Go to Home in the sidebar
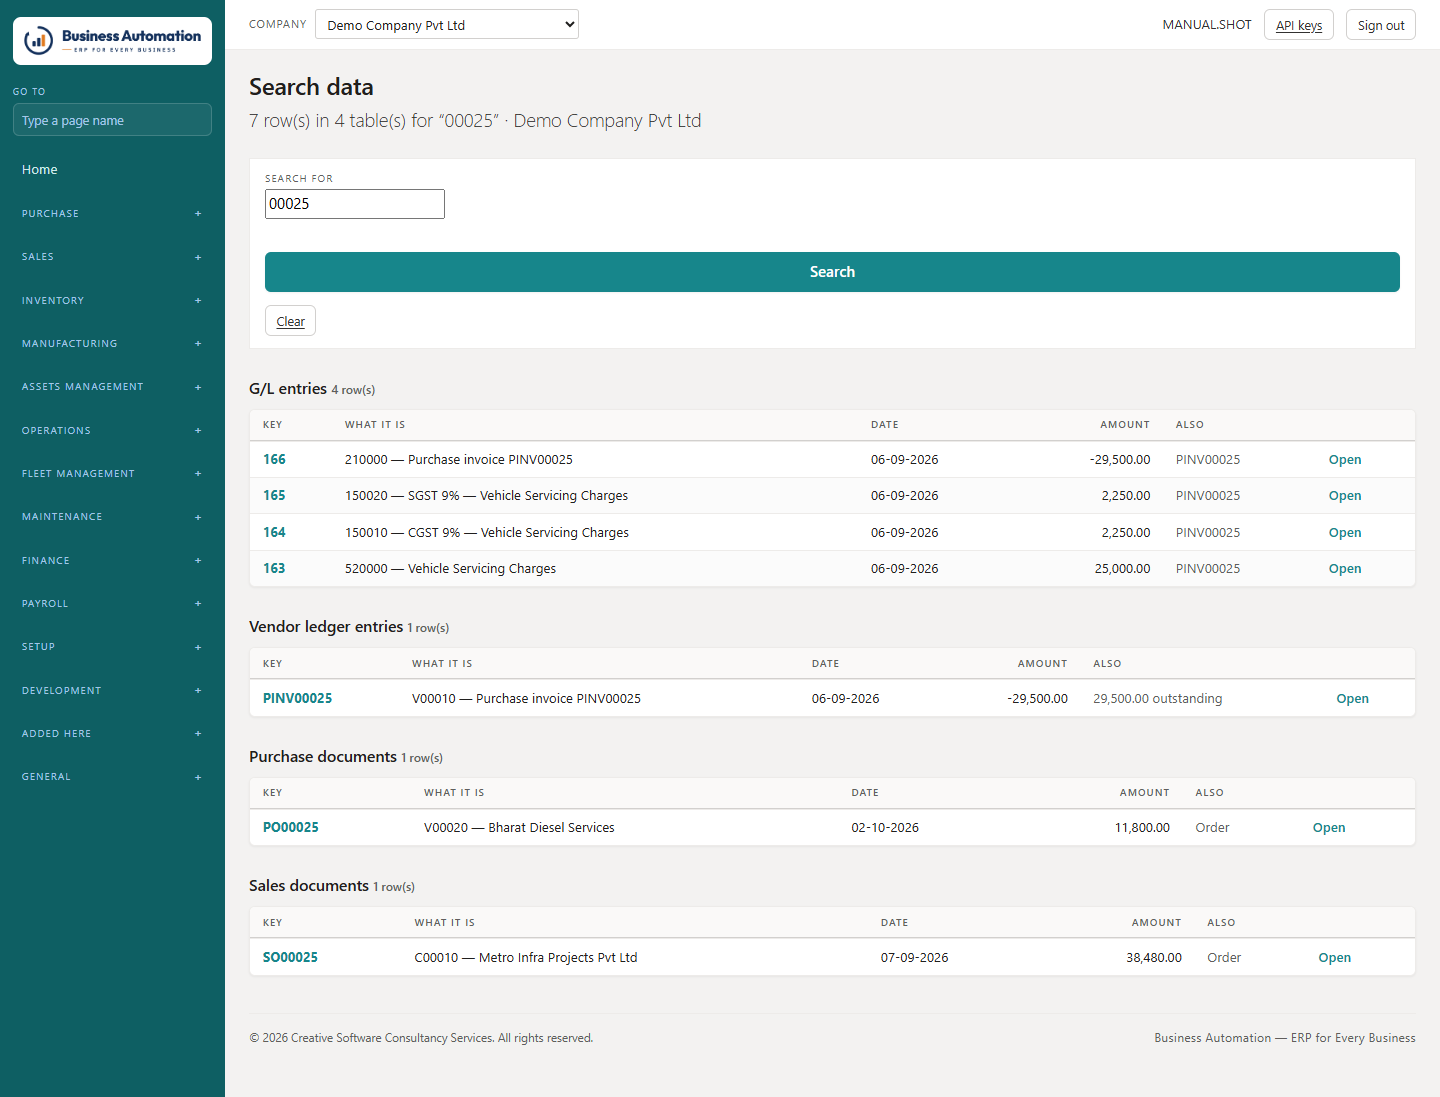This screenshot has height=1097, width=1440. pyautogui.click(x=40, y=170)
